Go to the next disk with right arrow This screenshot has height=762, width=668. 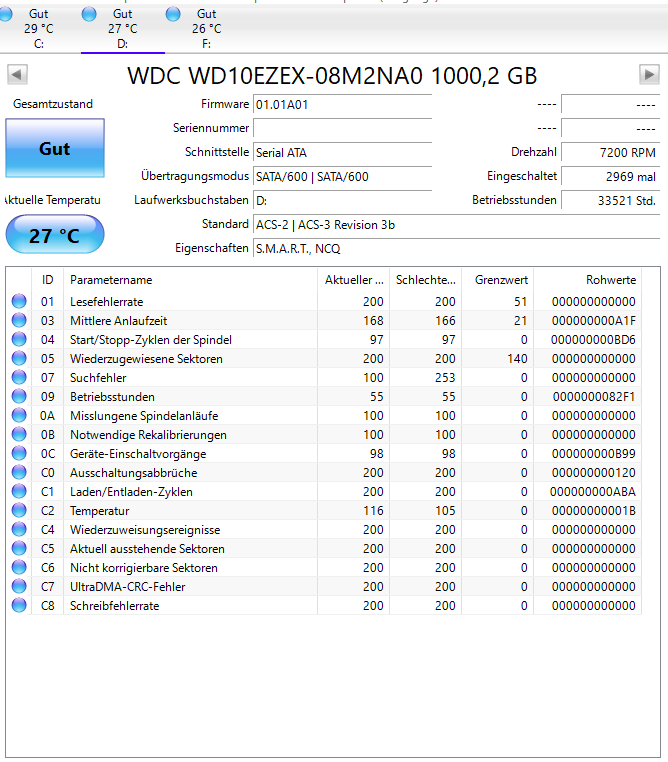(x=649, y=75)
